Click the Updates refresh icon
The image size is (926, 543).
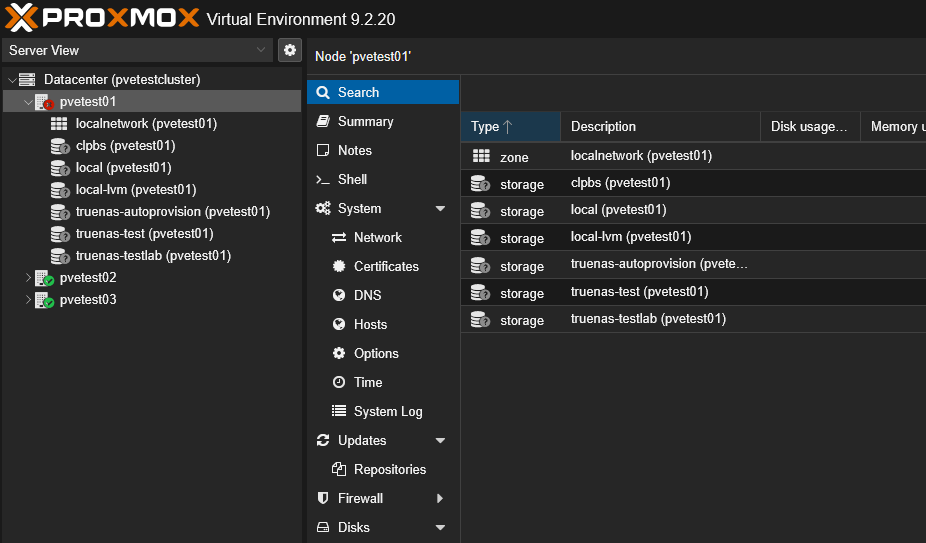coord(323,440)
